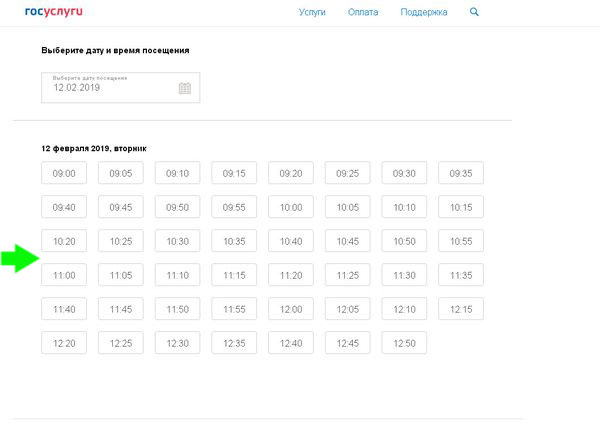
Task: Select the 10:05 time slot
Action: (347, 207)
